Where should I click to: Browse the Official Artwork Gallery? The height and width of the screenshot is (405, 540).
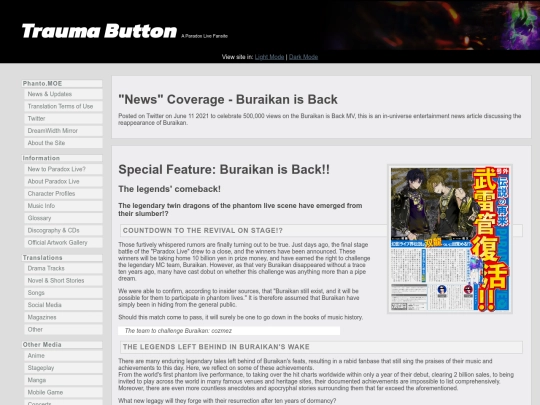63,242
